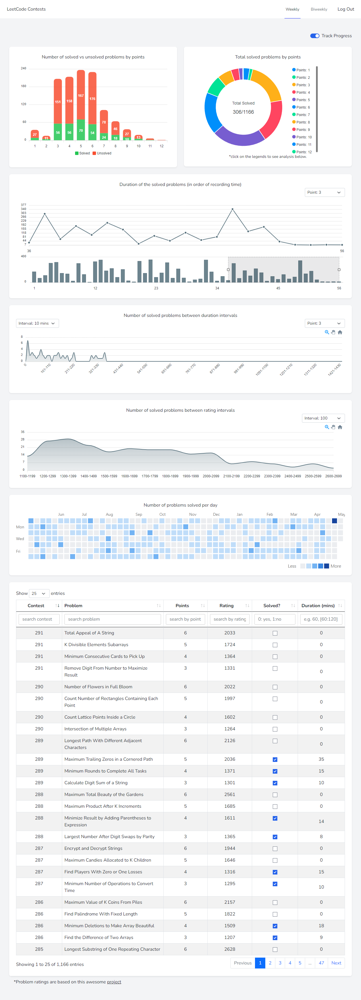Switch to the Weekly tab

(x=292, y=10)
